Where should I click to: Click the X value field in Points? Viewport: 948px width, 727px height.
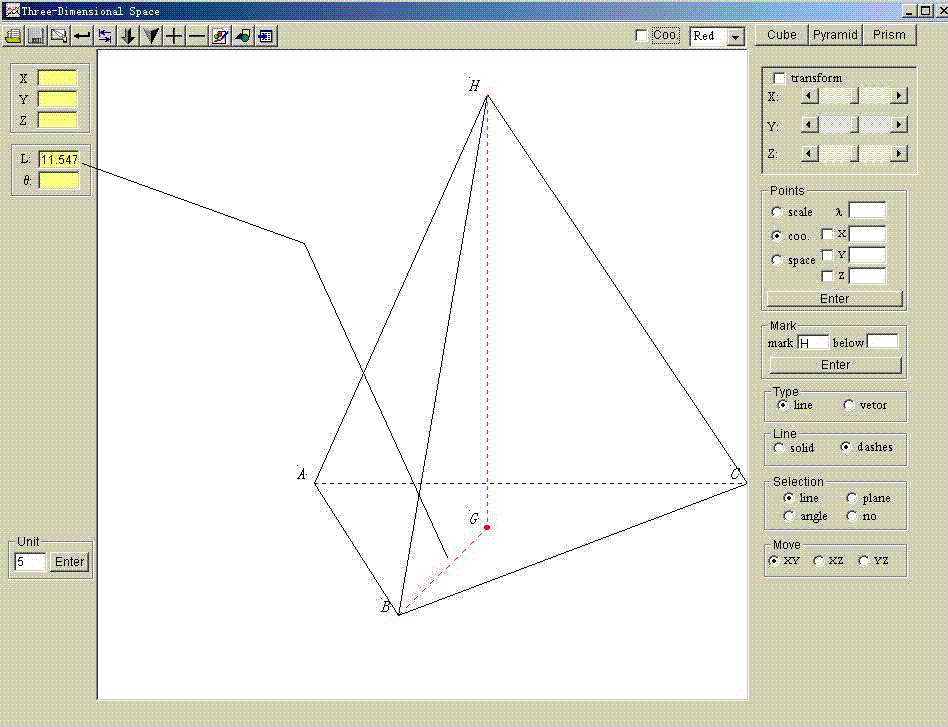867,234
